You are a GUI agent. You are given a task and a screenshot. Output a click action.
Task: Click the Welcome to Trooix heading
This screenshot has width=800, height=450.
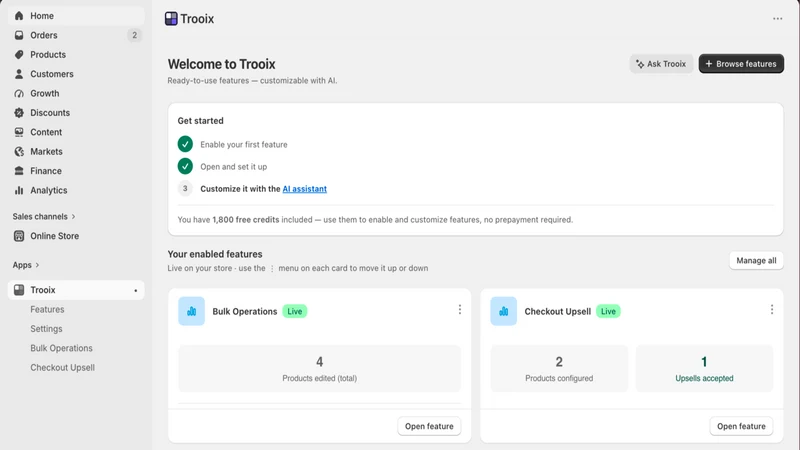click(221, 64)
